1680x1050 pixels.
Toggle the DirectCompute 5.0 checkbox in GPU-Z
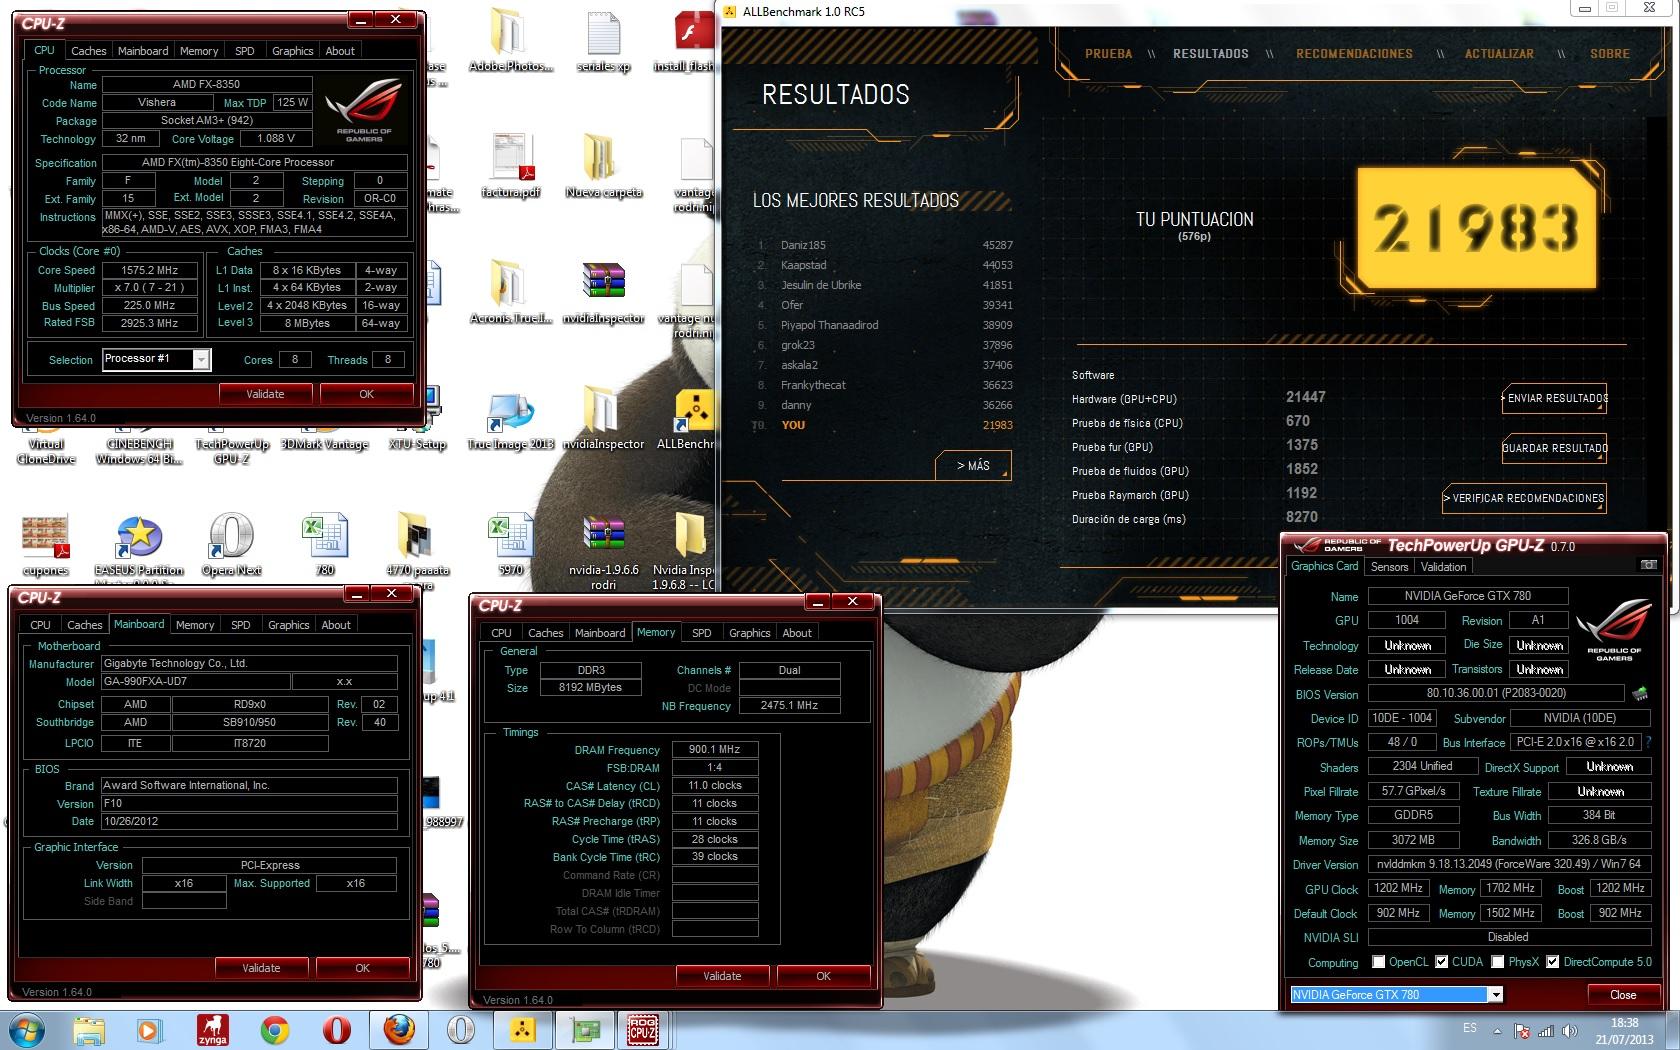1552,962
